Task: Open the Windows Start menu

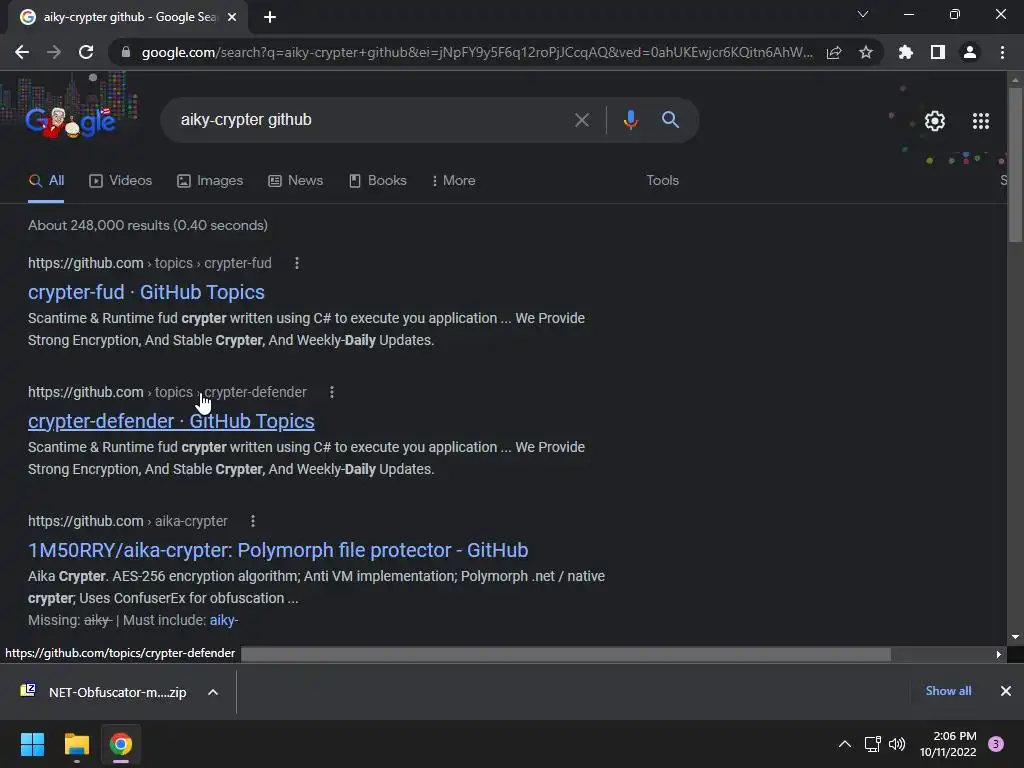Action: [x=32, y=744]
